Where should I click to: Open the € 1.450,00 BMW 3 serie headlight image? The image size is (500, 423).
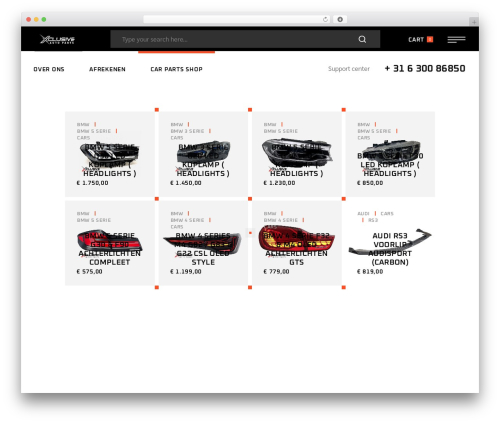[x=203, y=154]
